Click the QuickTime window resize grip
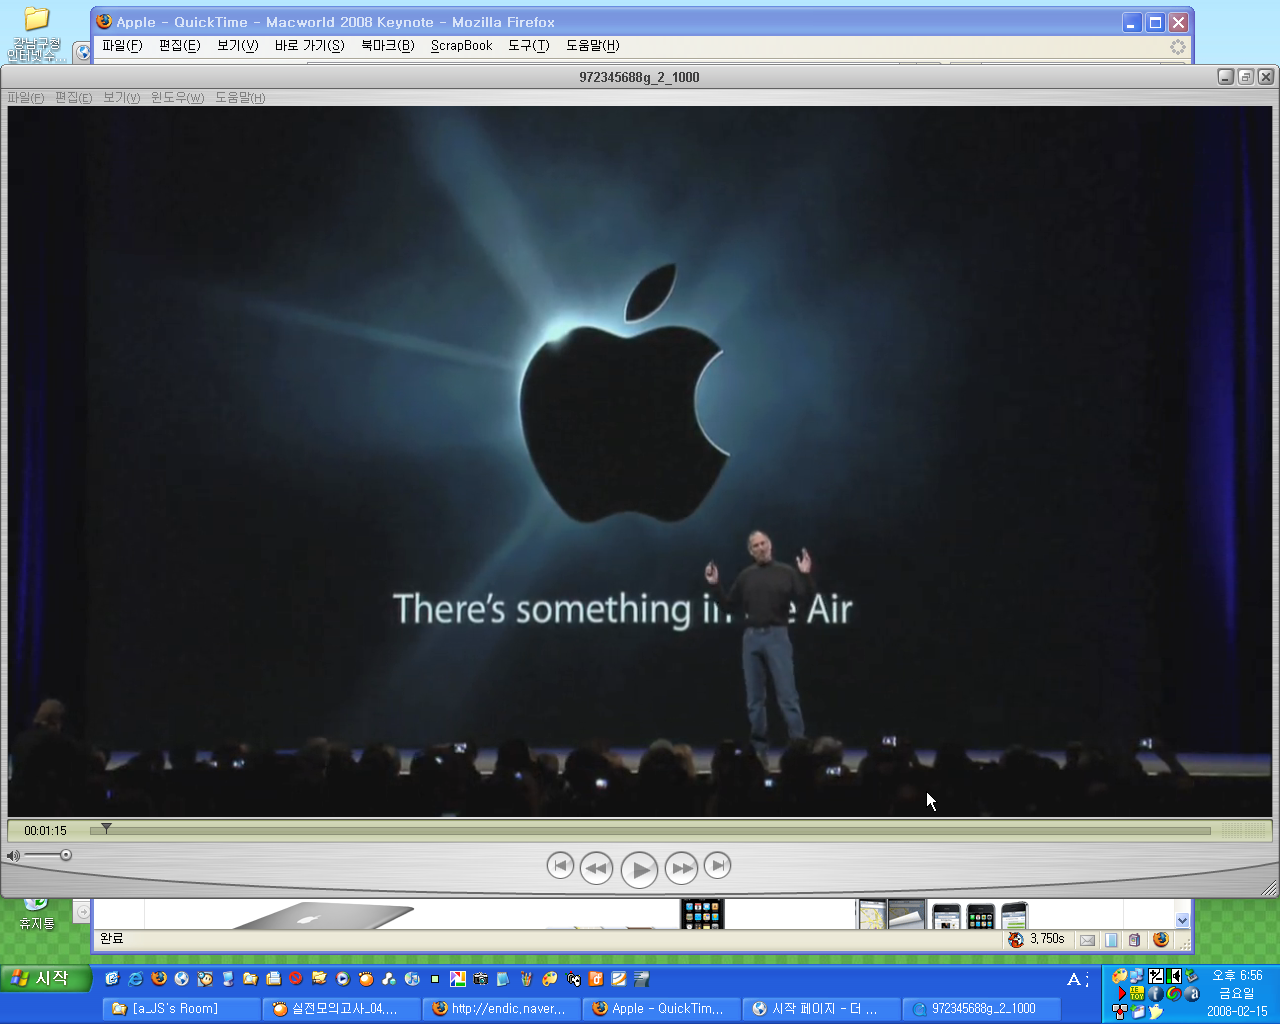 1269,887
